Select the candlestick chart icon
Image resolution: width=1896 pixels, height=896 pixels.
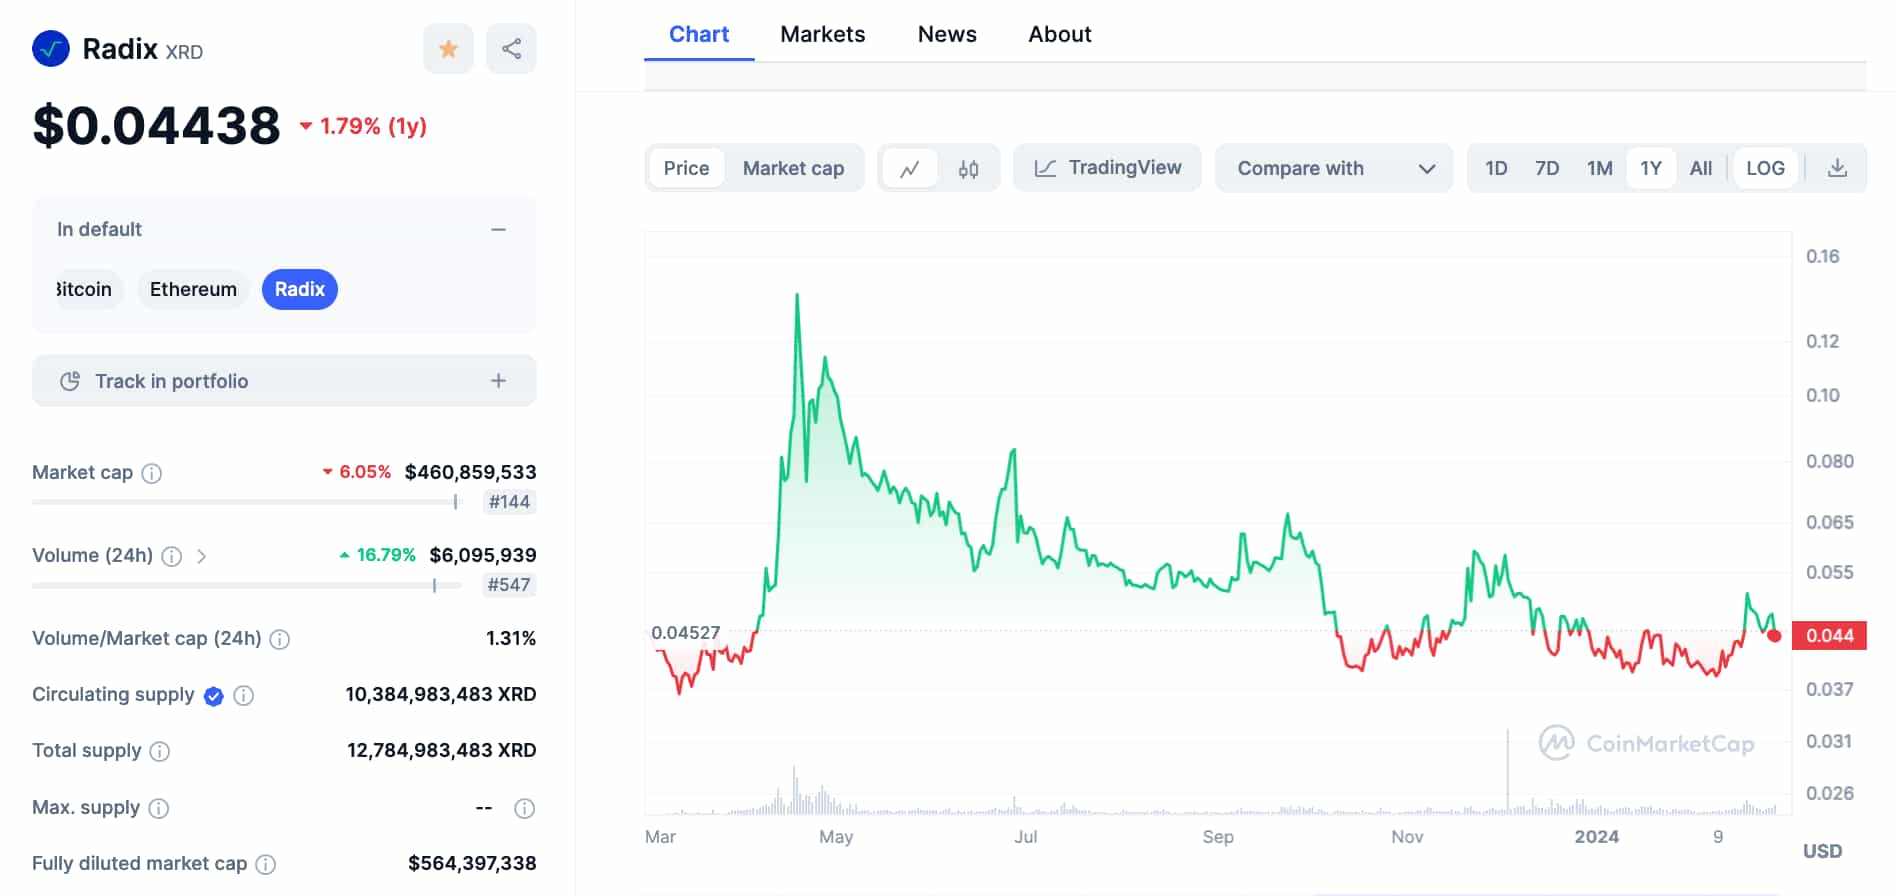[968, 168]
